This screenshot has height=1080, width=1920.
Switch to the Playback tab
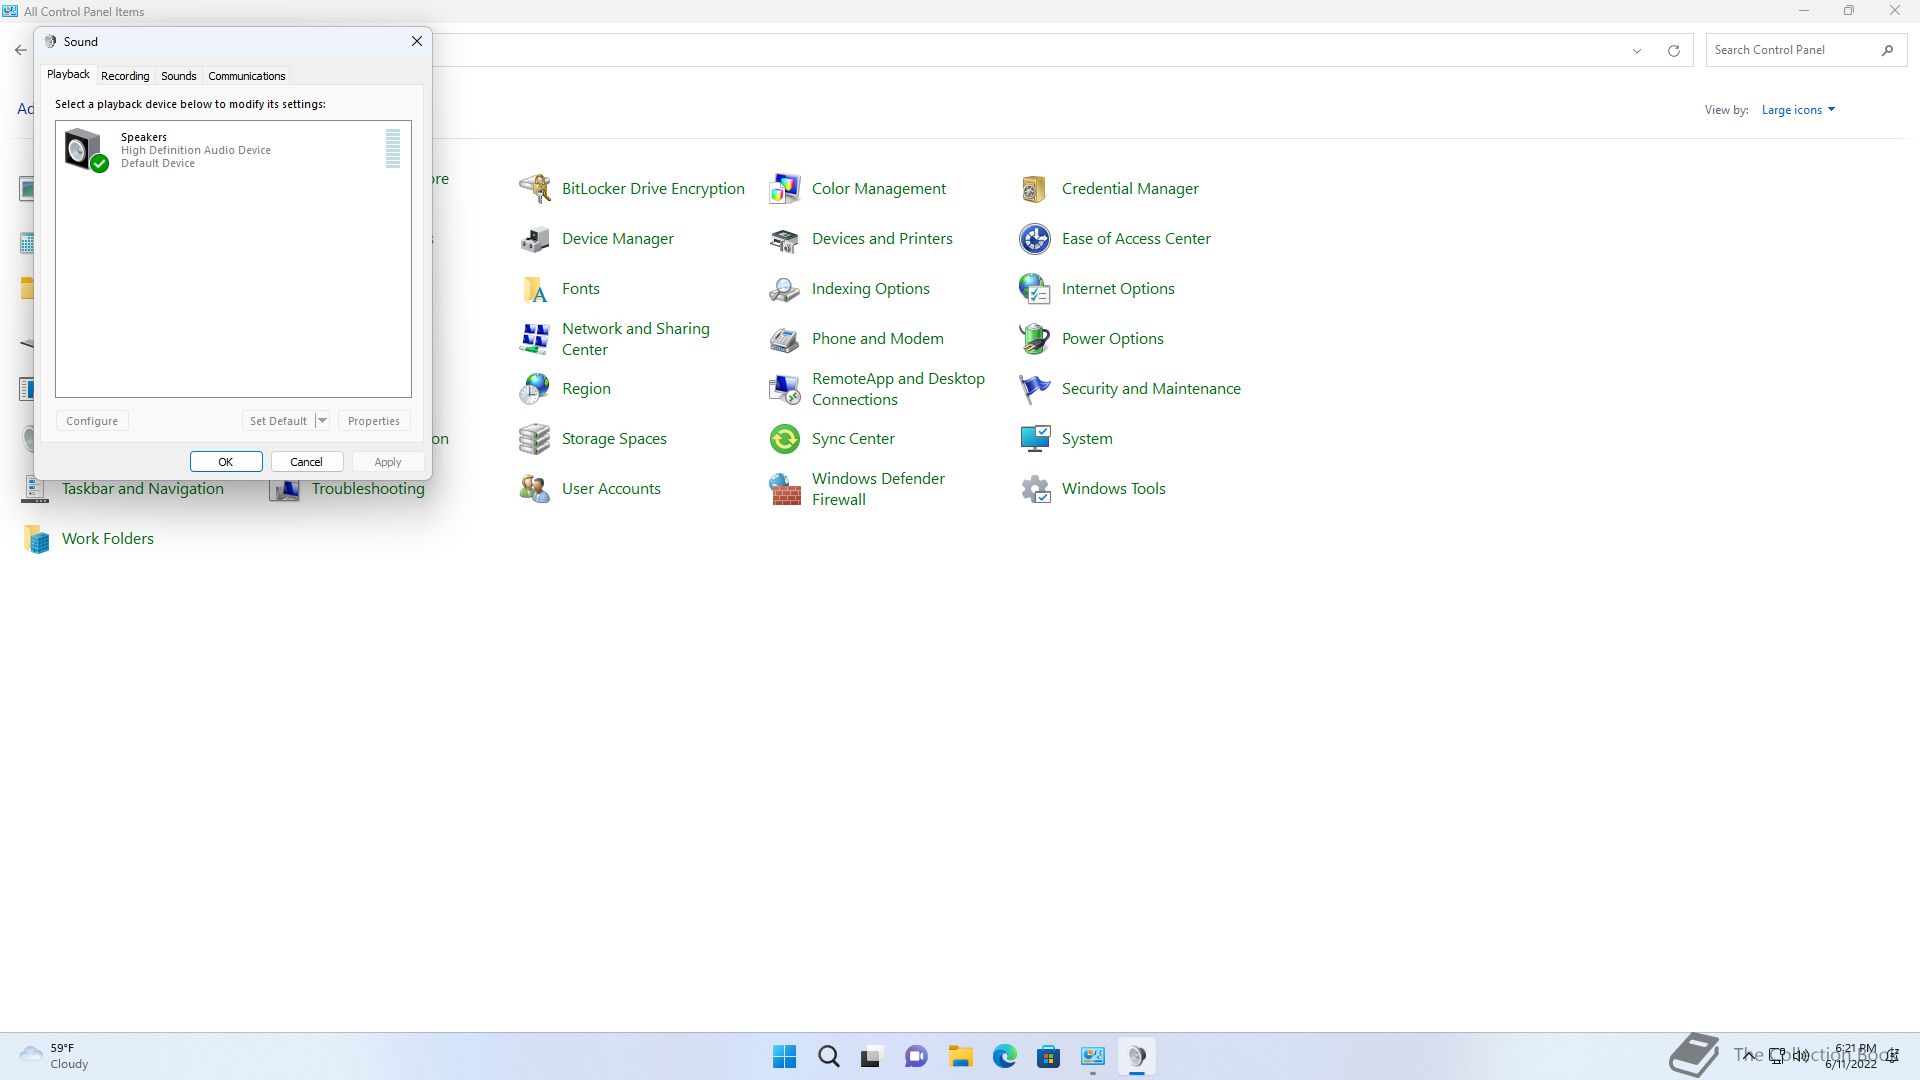tap(68, 75)
